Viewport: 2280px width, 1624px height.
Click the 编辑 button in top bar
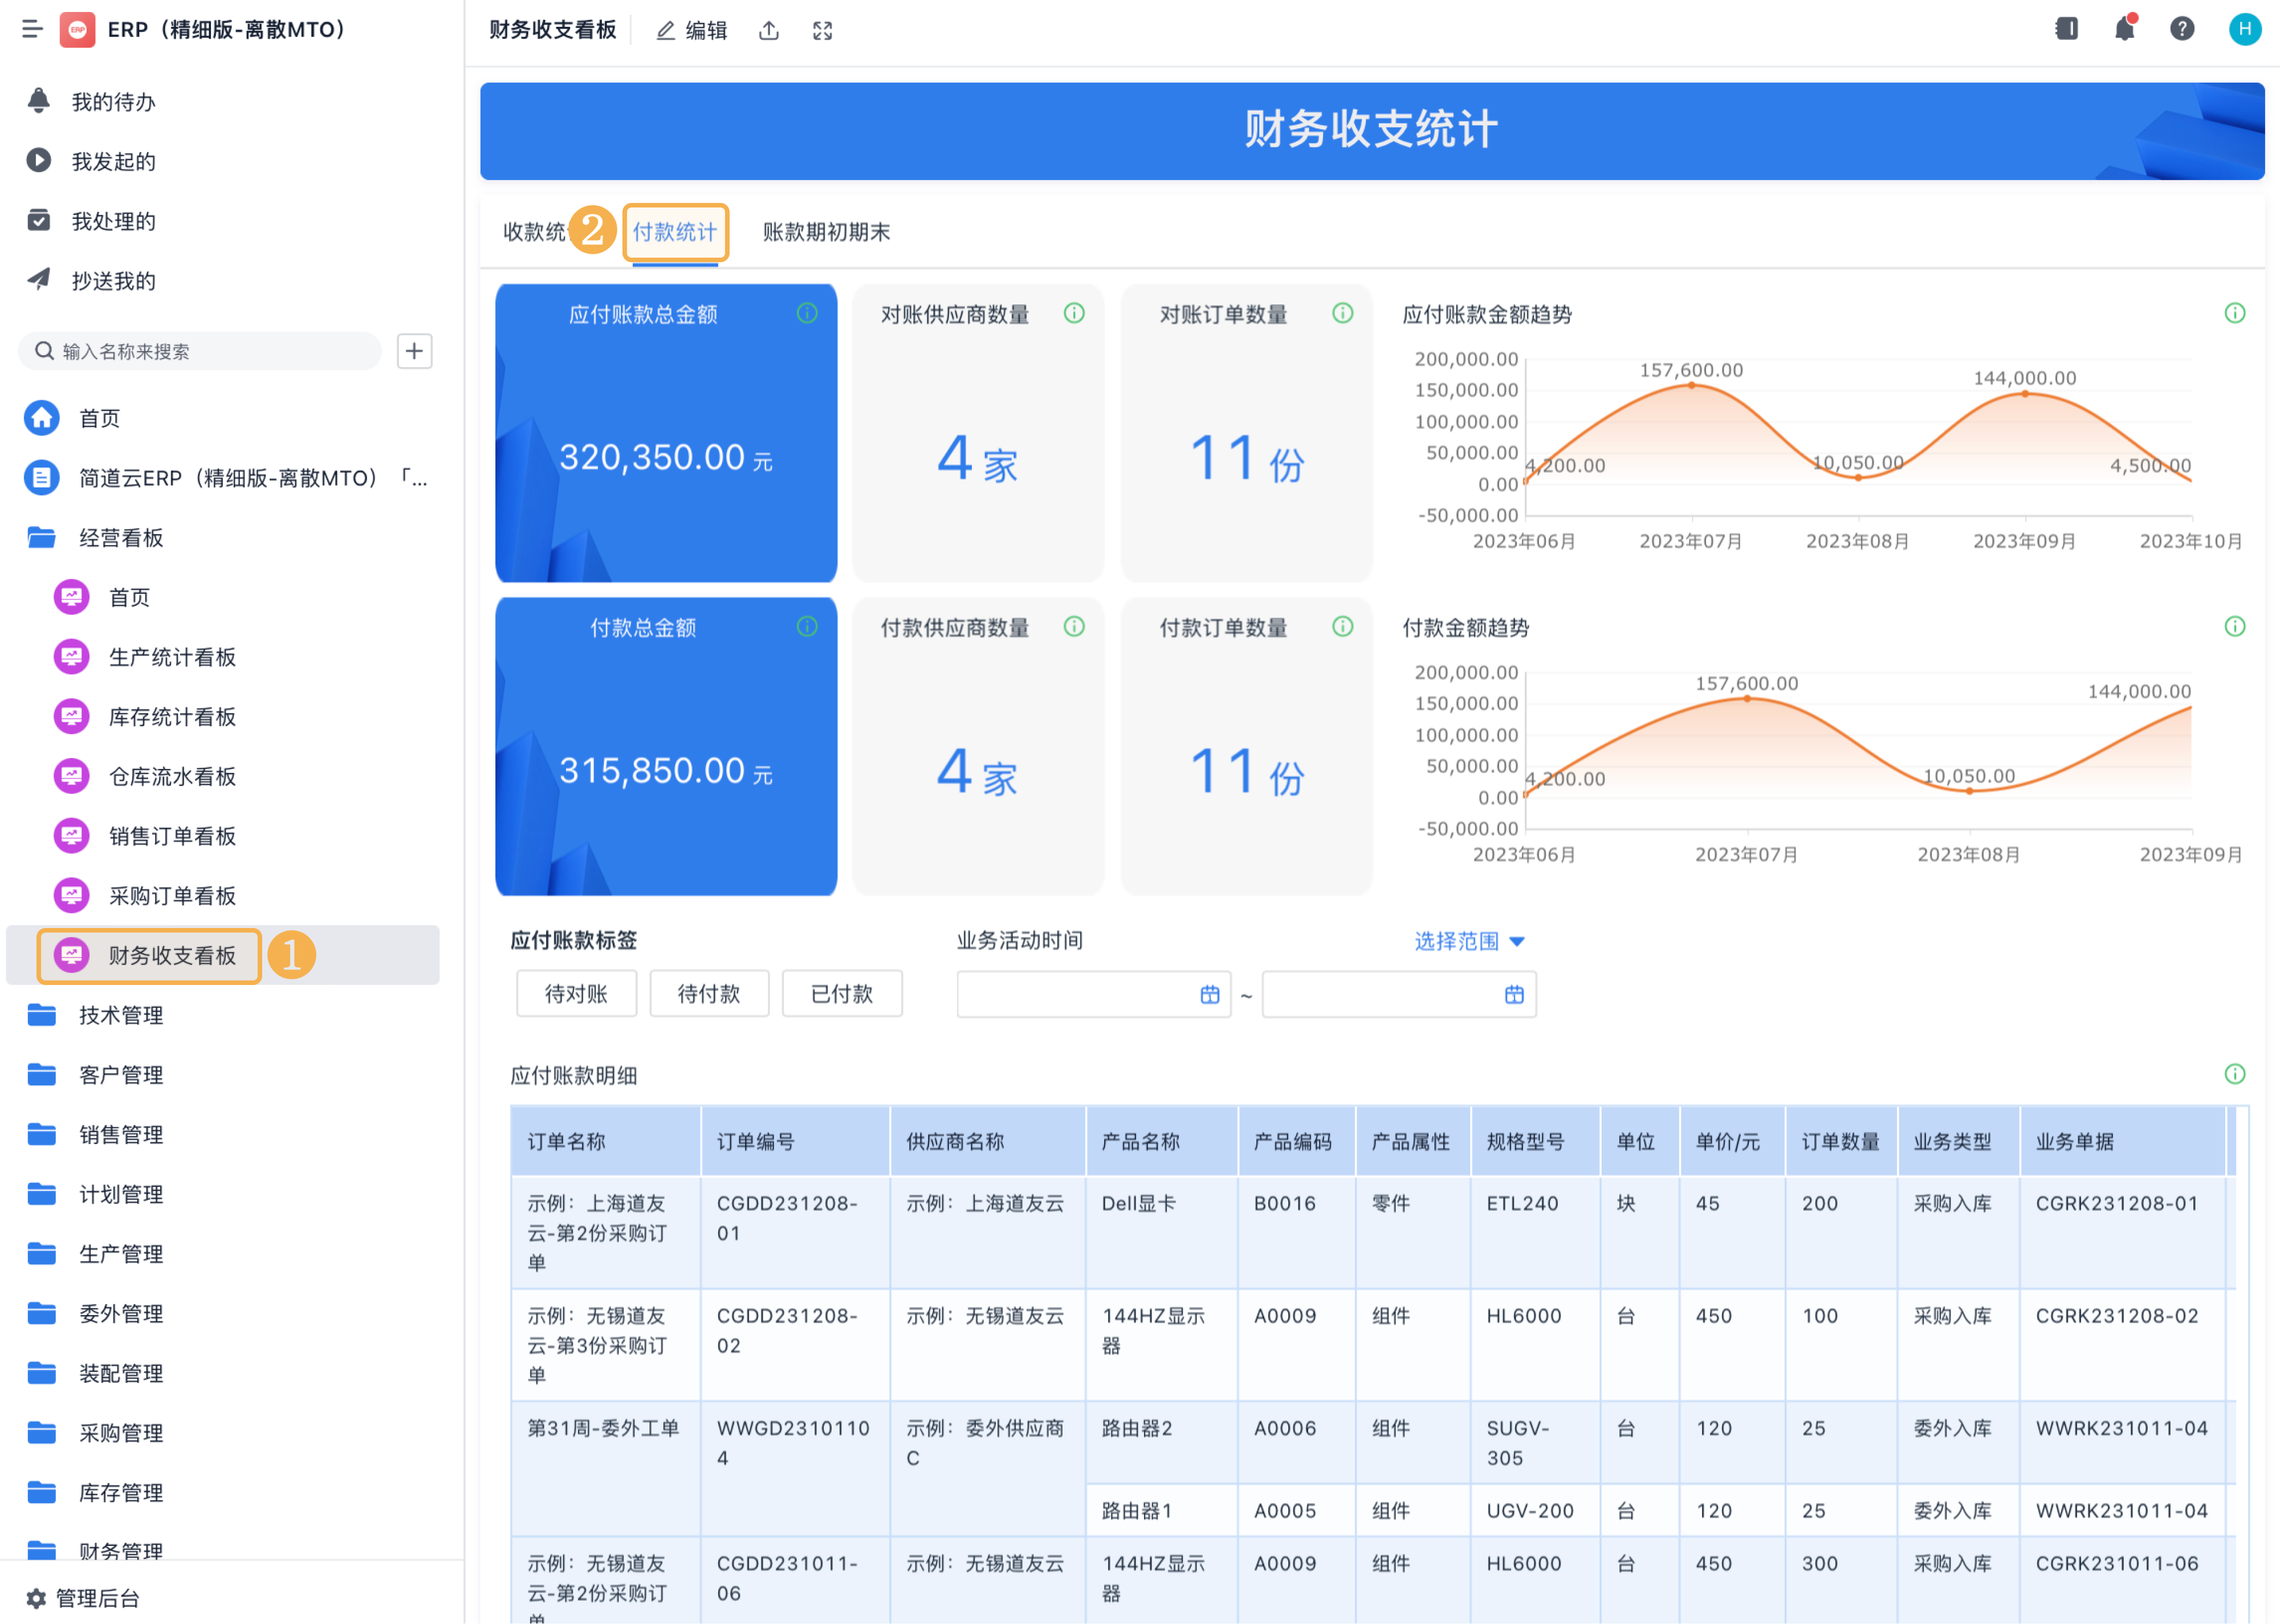[692, 31]
